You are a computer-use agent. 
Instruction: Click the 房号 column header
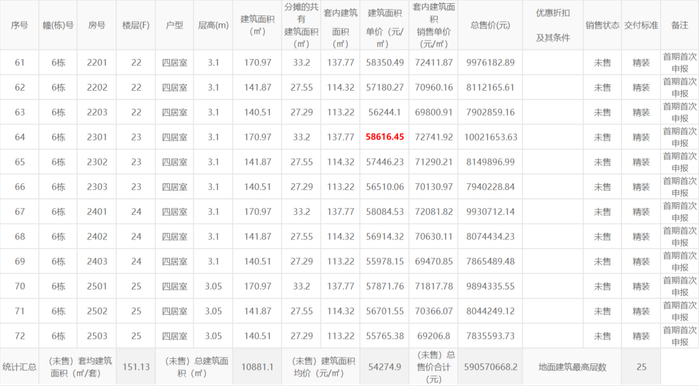click(97, 25)
